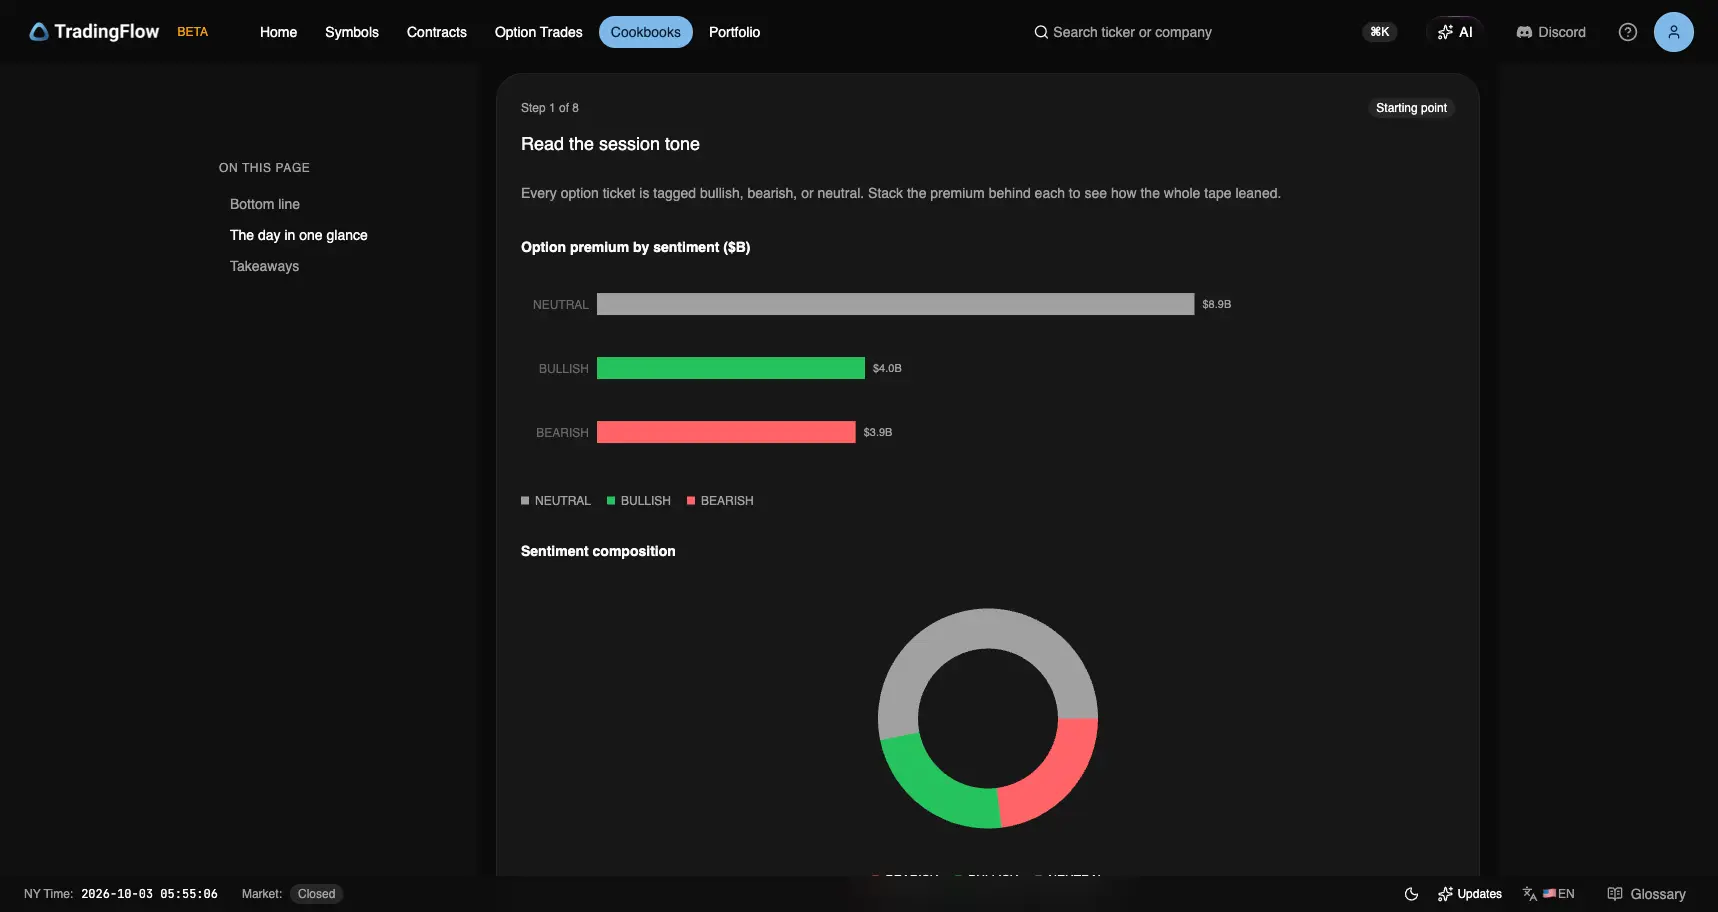Toggle BULLISH series in bar legend
1718x912 pixels.
(x=639, y=501)
